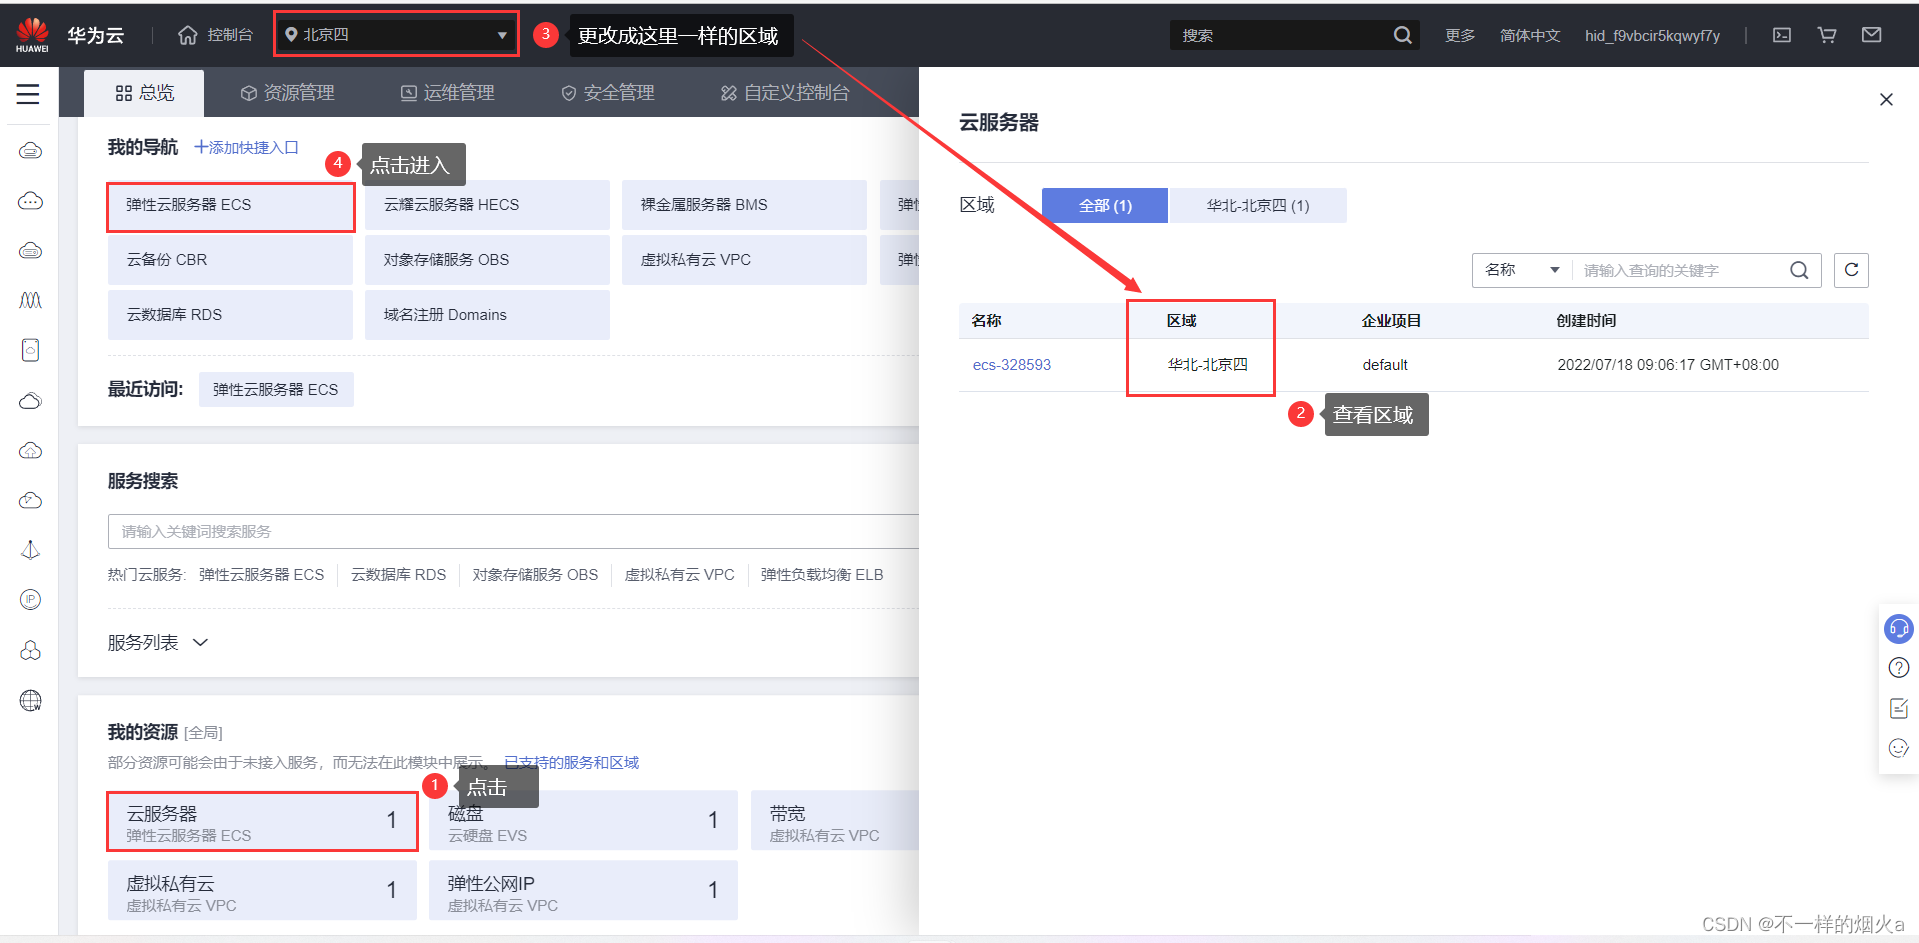Click the globe icon in the sidebar
The image size is (1919, 943).
pyautogui.click(x=30, y=700)
